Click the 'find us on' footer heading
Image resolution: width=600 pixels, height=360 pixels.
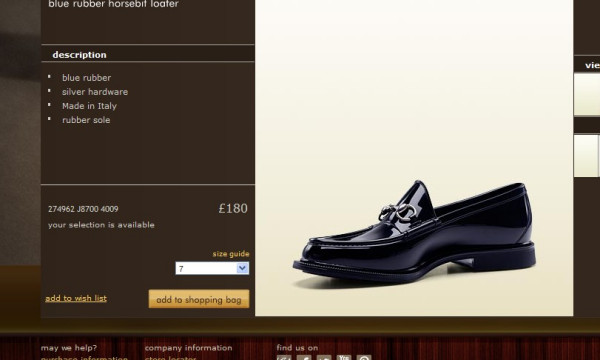tap(297, 348)
